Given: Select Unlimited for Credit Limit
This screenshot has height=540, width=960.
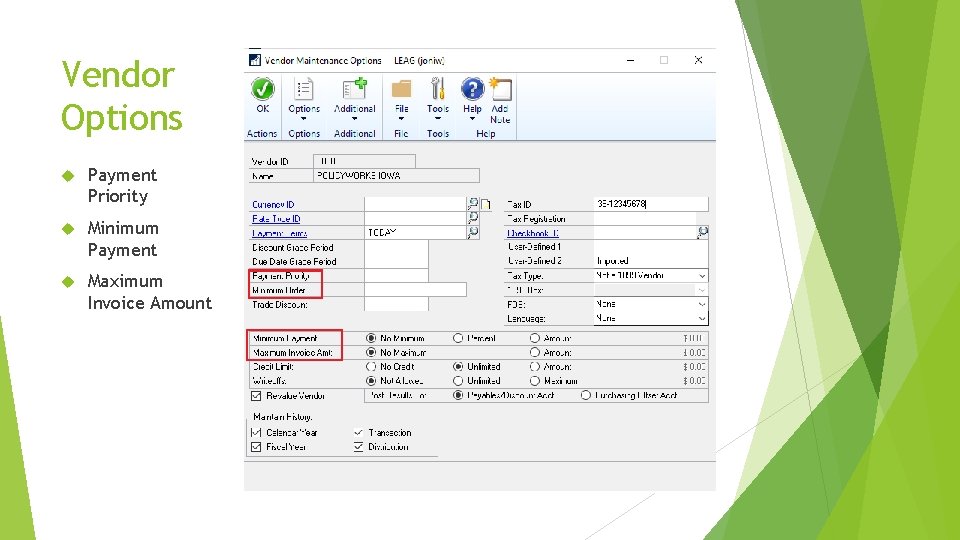Looking at the screenshot, I should point(458,367).
